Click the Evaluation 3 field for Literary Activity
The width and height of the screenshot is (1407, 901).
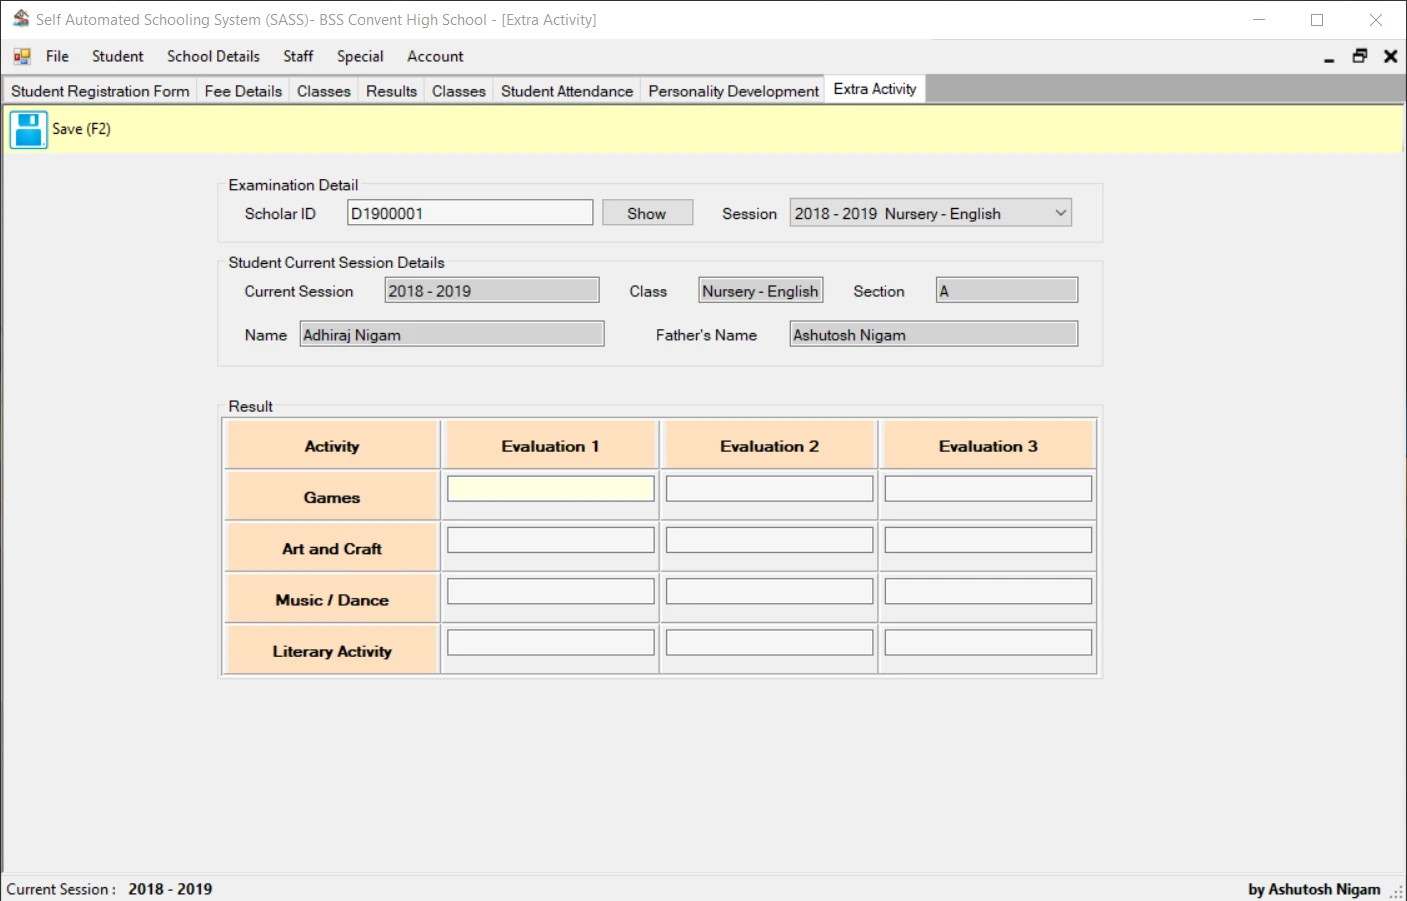tap(988, 641)
